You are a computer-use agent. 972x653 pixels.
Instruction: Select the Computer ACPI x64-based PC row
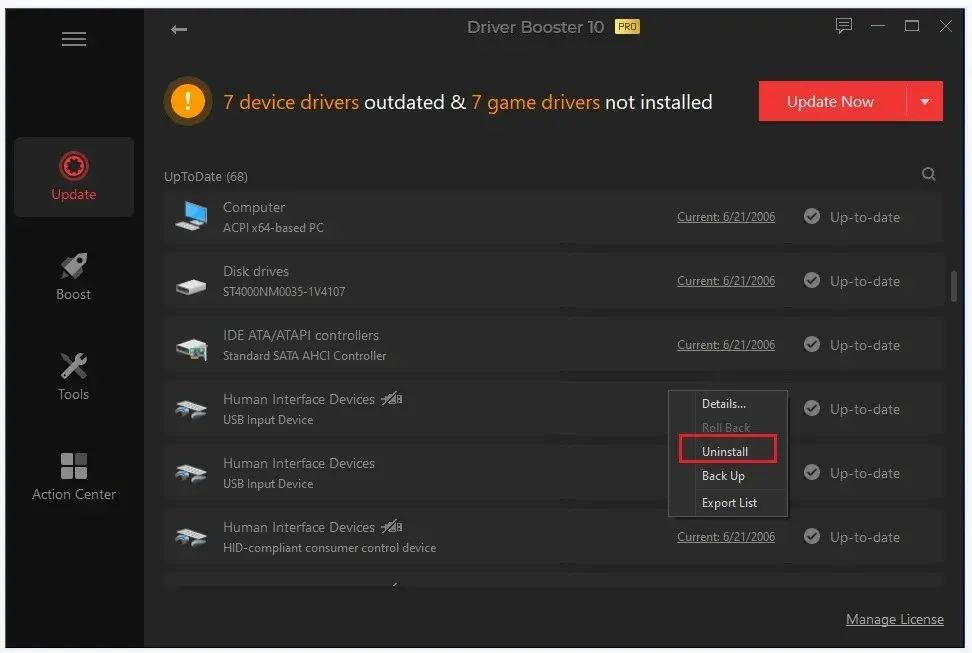click(x=554, y=217)
